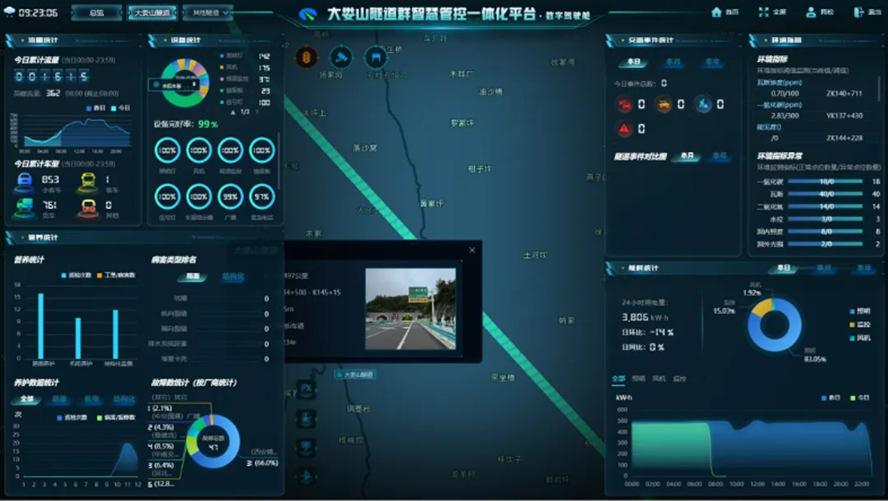Open the tunnel entrance photo thumbnail
This screenshot has width=888, height=501.
411,309
